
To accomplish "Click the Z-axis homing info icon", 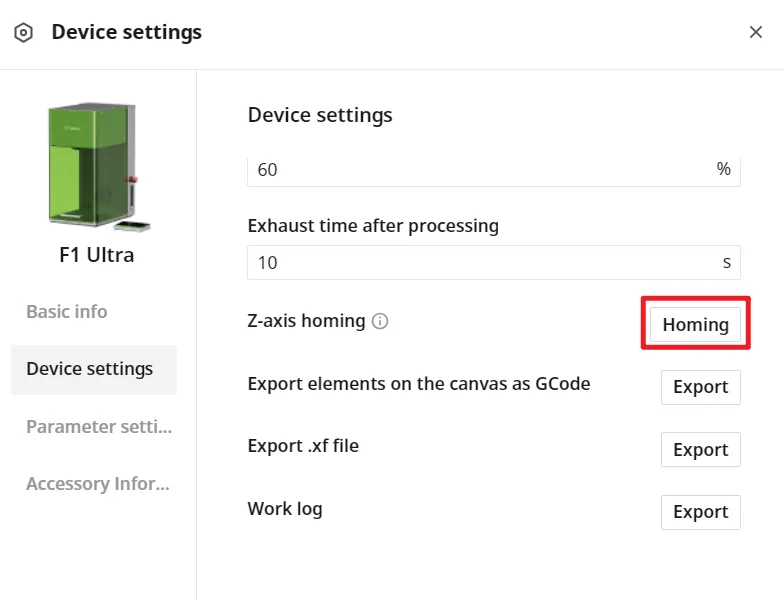I will click(x=380, y=321).
